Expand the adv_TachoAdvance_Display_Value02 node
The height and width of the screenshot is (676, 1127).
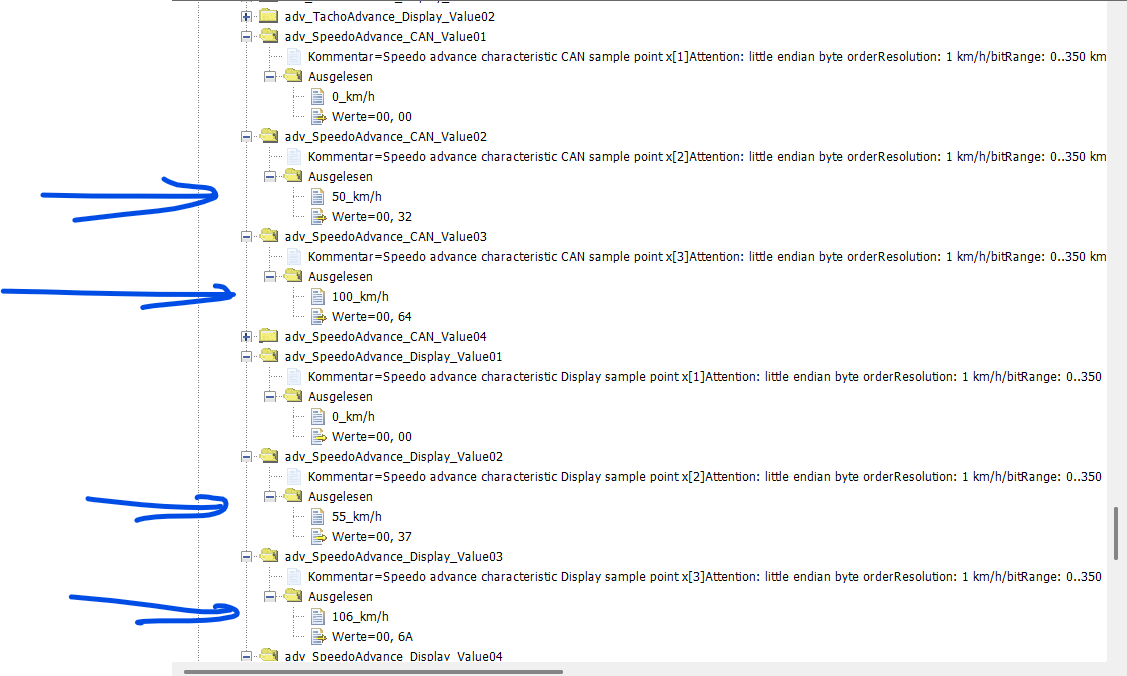tap(247, 17)
